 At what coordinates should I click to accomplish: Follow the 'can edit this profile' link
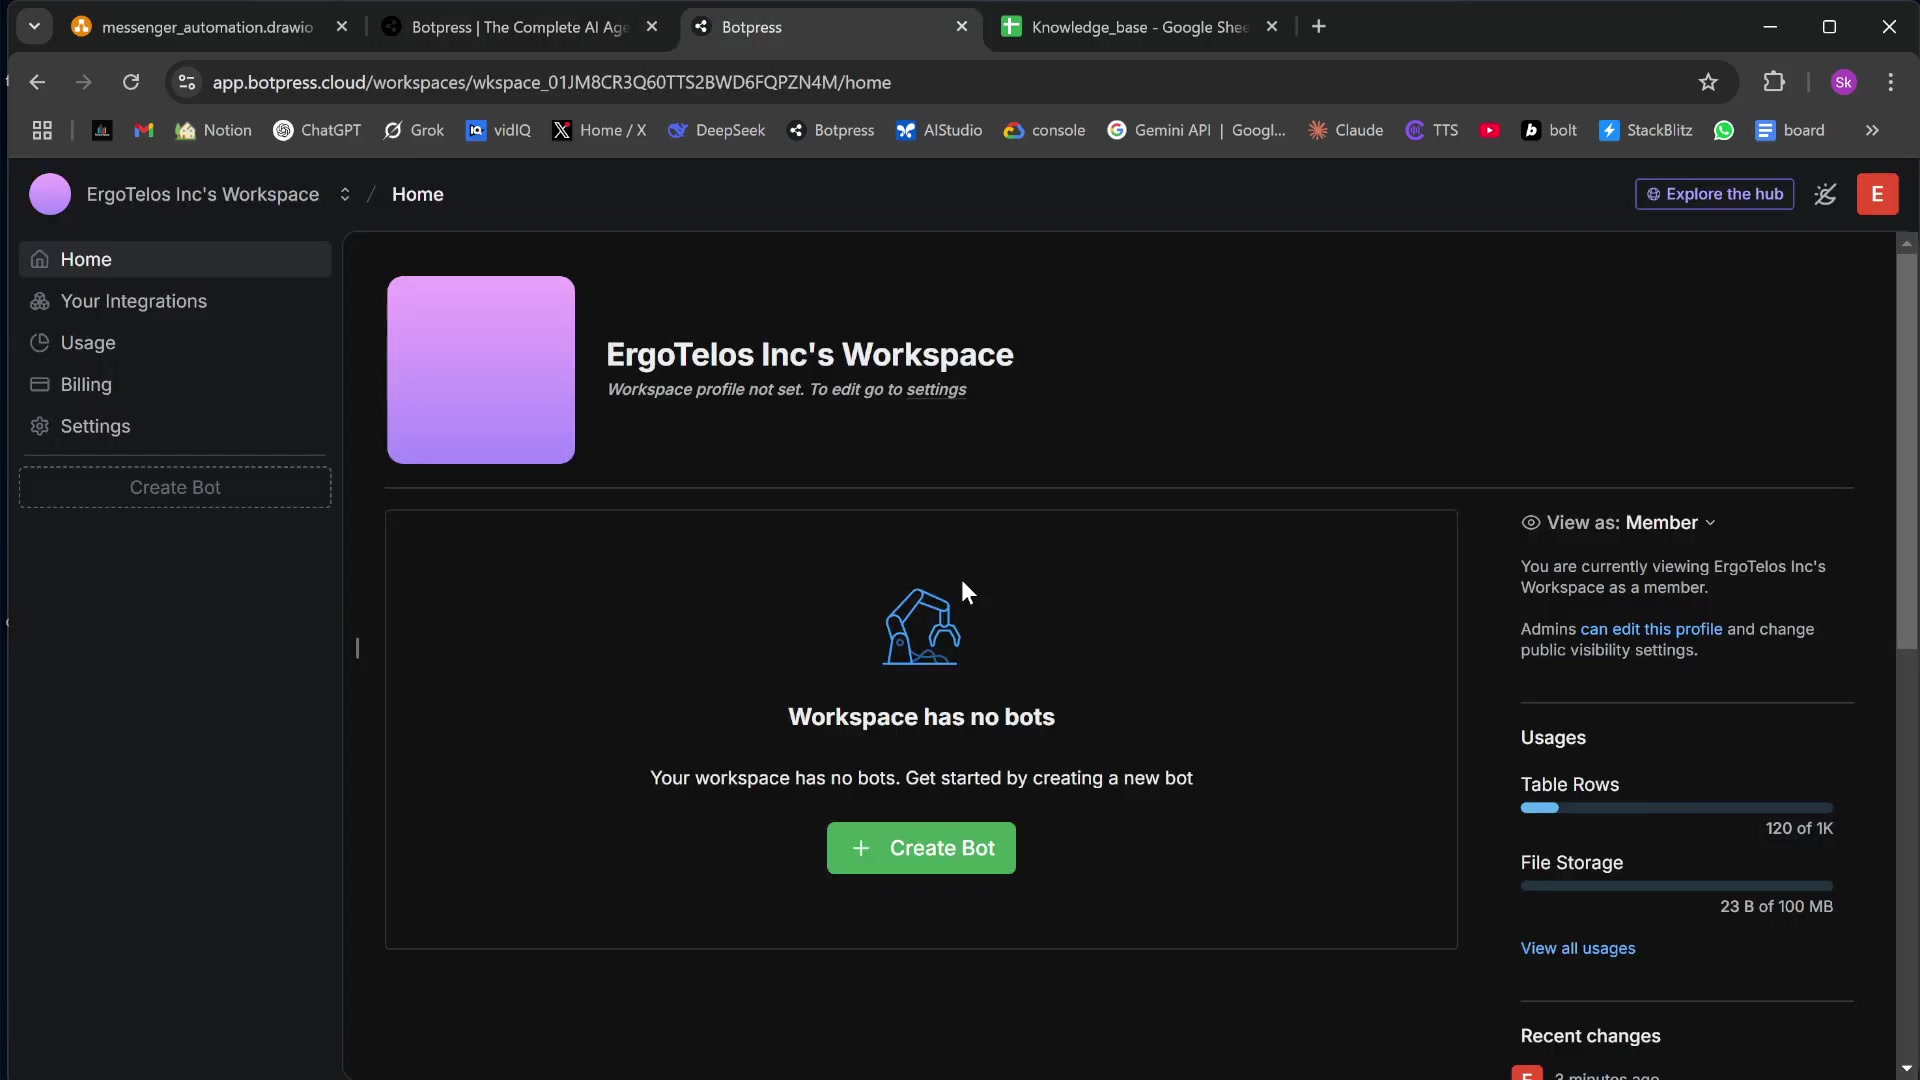pos(1651,629)
